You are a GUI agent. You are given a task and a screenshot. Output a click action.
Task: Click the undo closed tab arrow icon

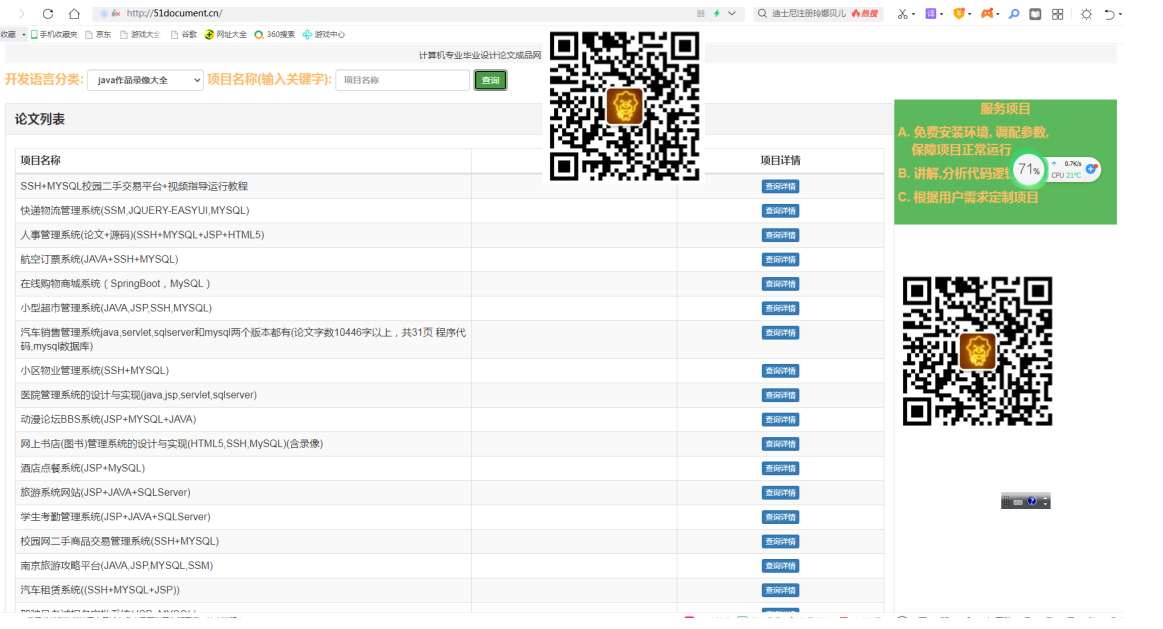point(1110,13)
